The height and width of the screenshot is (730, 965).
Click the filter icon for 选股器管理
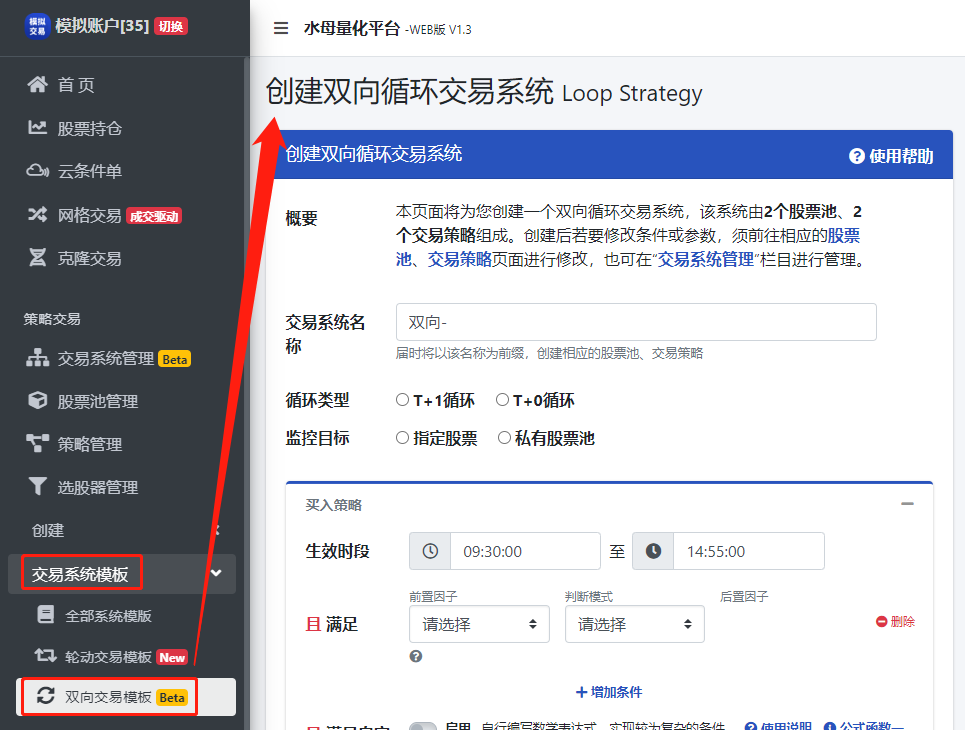38,487
